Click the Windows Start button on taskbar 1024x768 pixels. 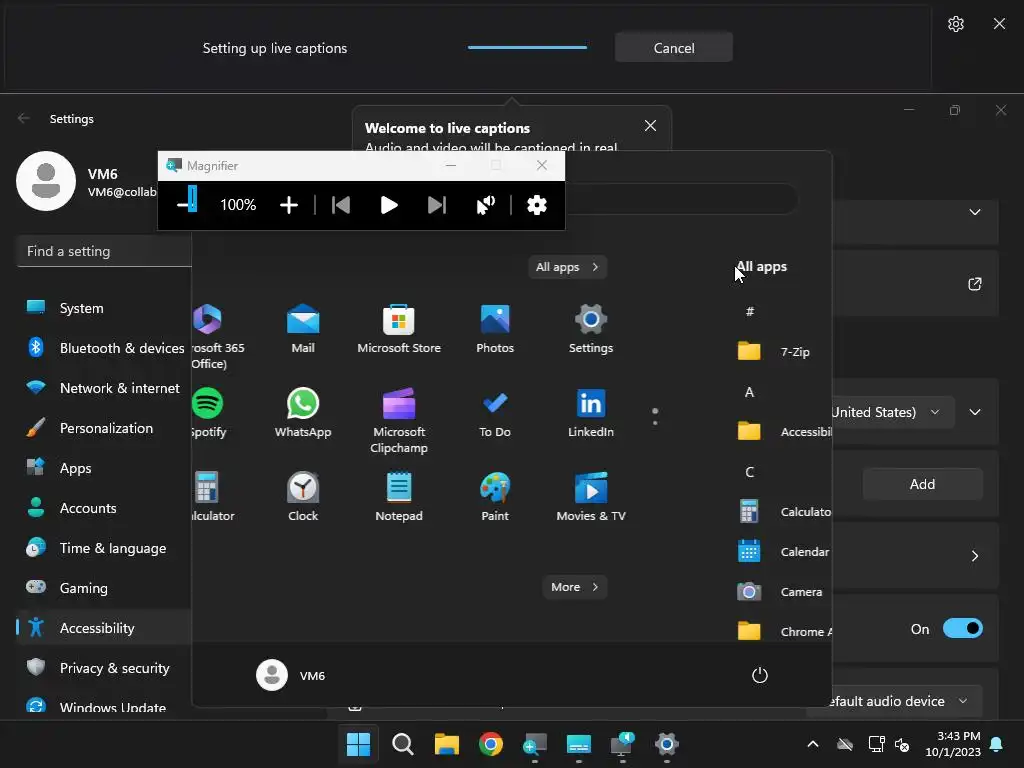pyautogui.click(x=358, y=744)
